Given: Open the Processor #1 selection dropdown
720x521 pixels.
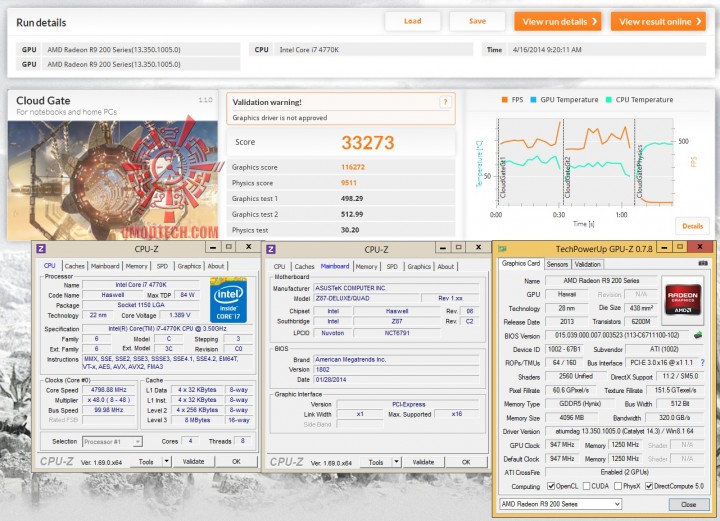Looking at the screenshot, I should point(112,442).
